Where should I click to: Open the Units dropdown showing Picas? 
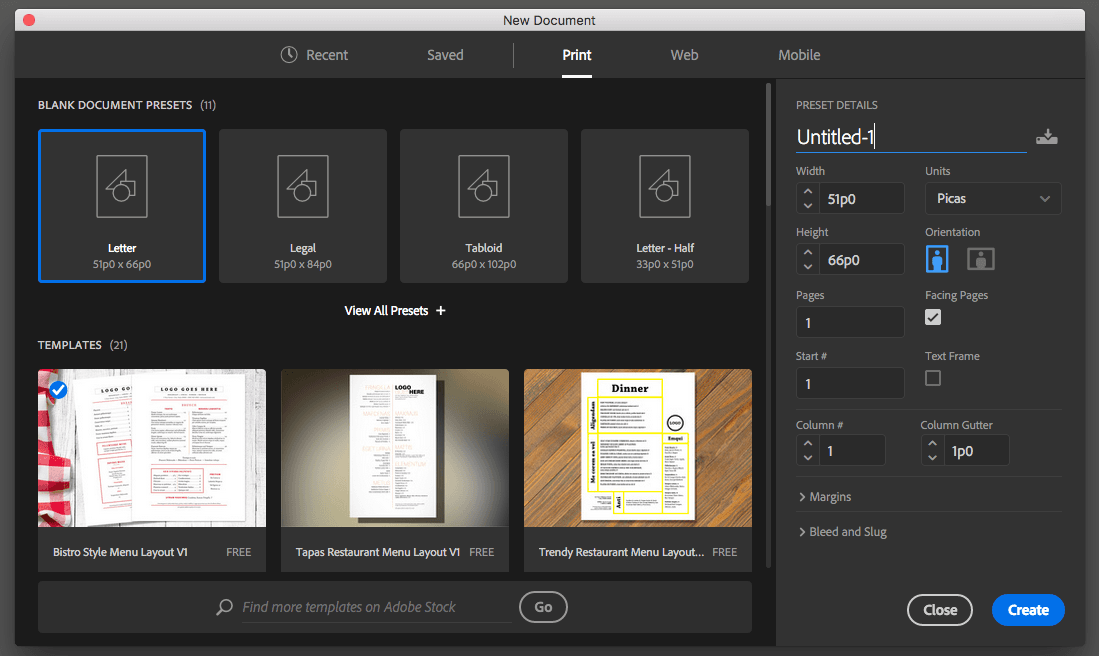993,199
